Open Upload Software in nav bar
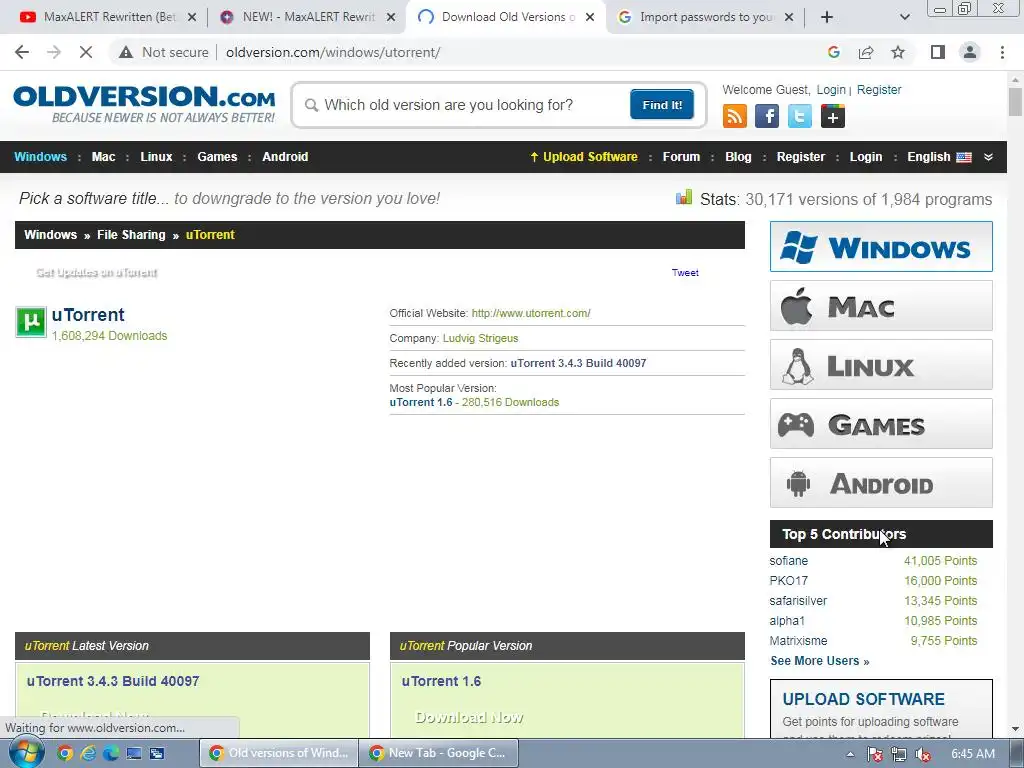This screenshot has height=768, width=1024. point(584,157)
